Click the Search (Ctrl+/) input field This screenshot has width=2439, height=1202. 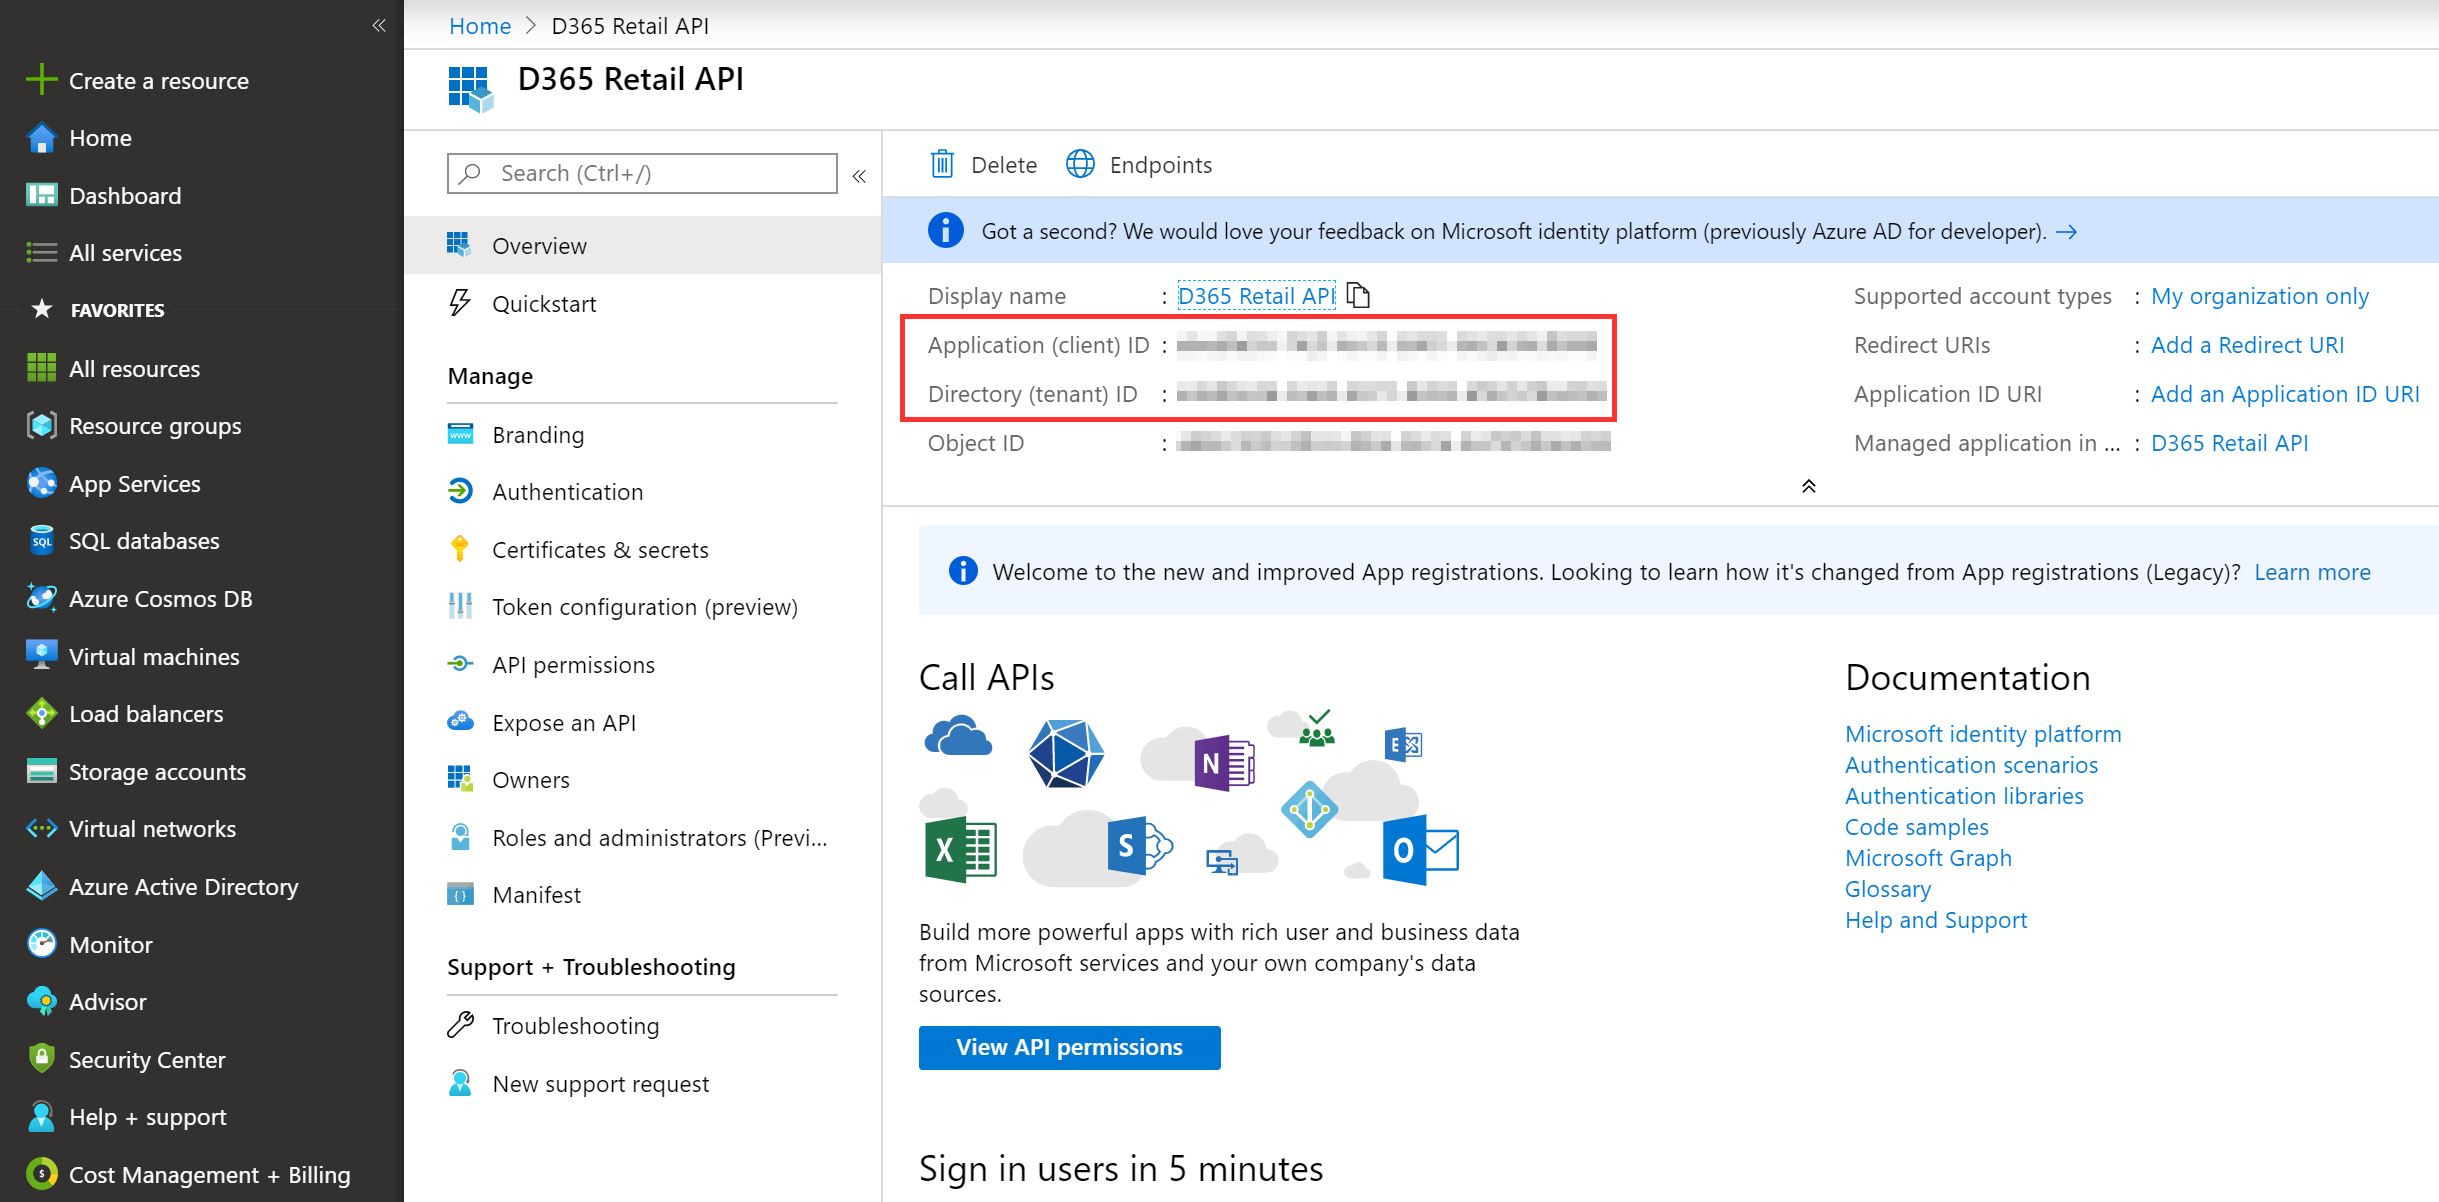click(642, 173)
